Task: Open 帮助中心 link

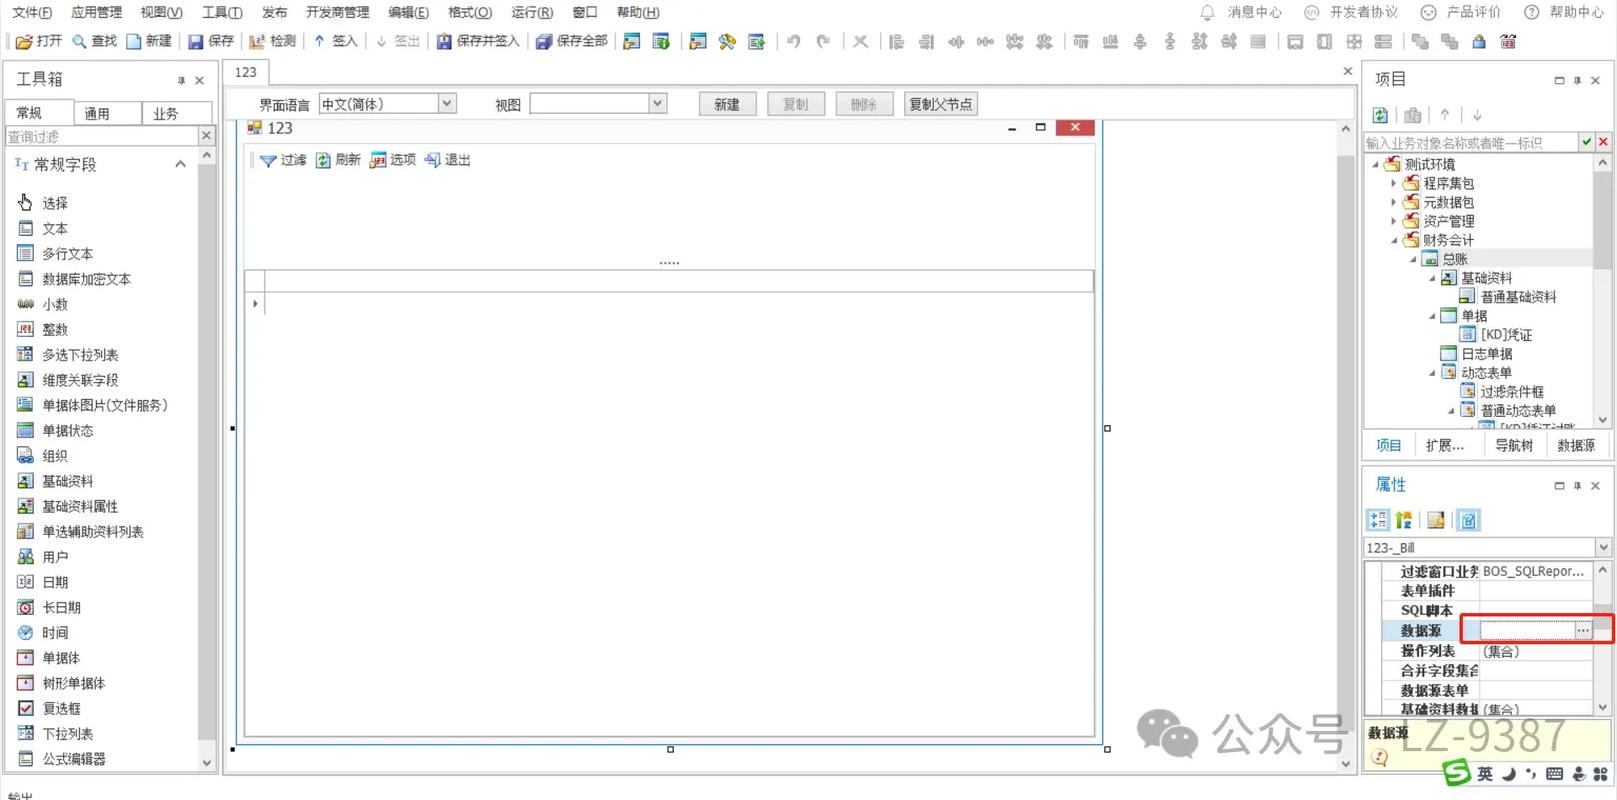Action: tap(1563, 12)
